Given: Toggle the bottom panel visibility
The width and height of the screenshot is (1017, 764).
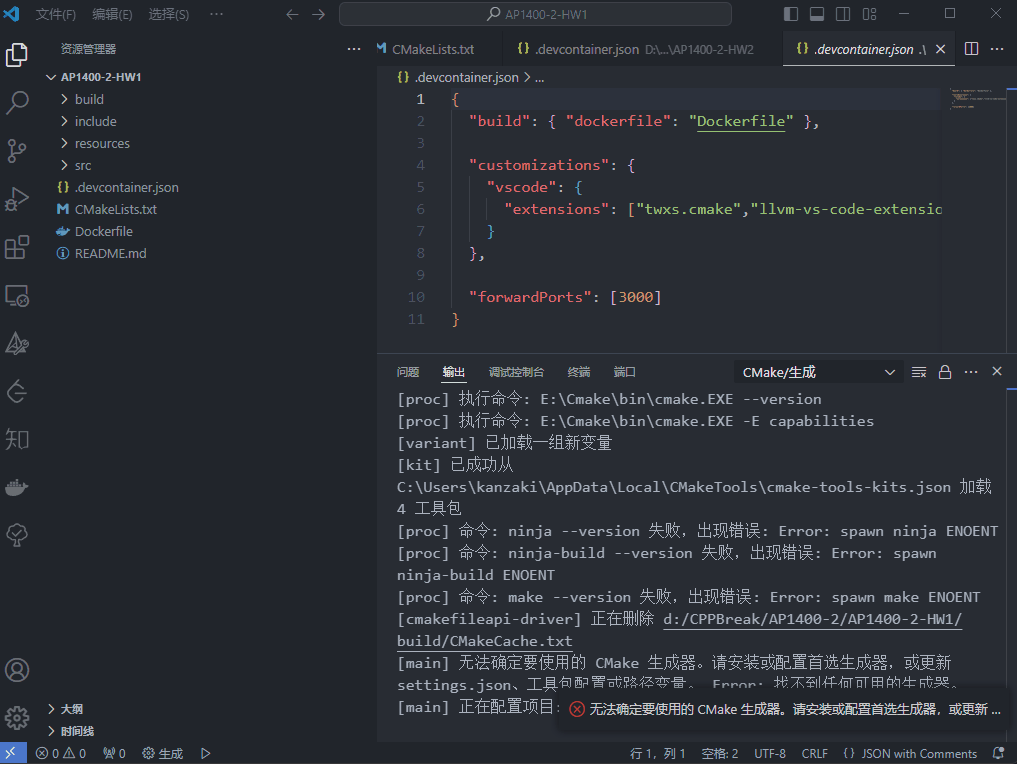Looking at the screenshot, I should click(x=817, y=14).
